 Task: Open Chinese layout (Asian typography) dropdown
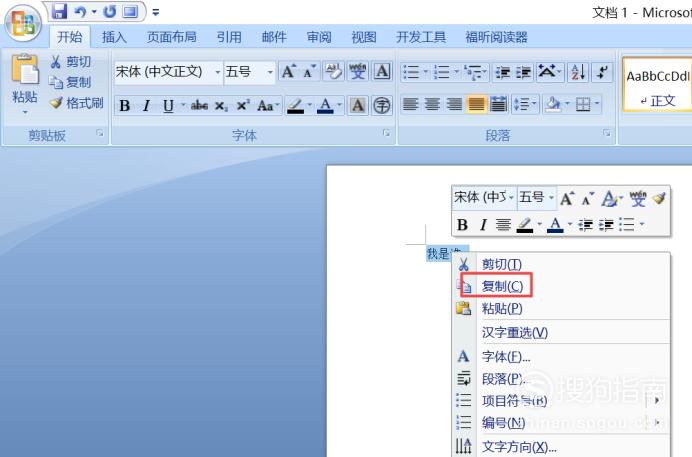(549, 72)
